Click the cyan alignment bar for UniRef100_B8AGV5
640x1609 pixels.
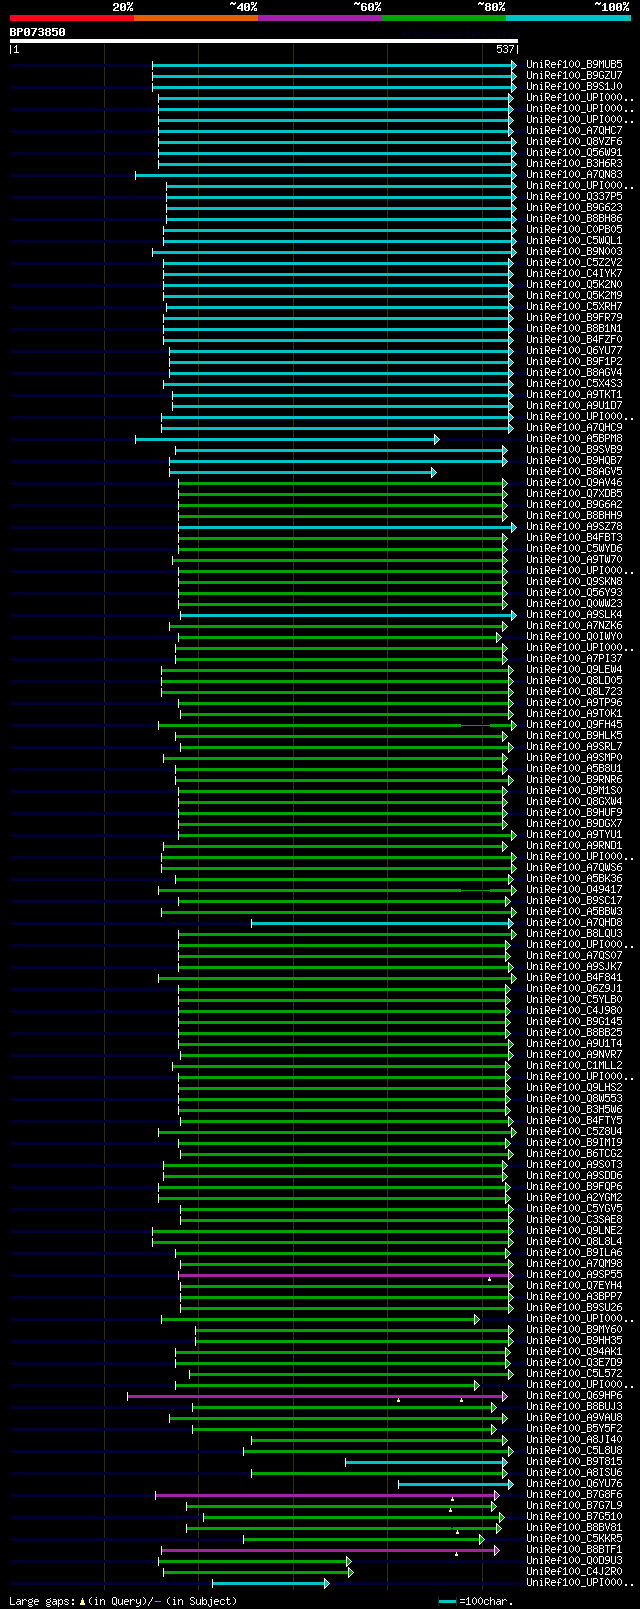(302, 471)
